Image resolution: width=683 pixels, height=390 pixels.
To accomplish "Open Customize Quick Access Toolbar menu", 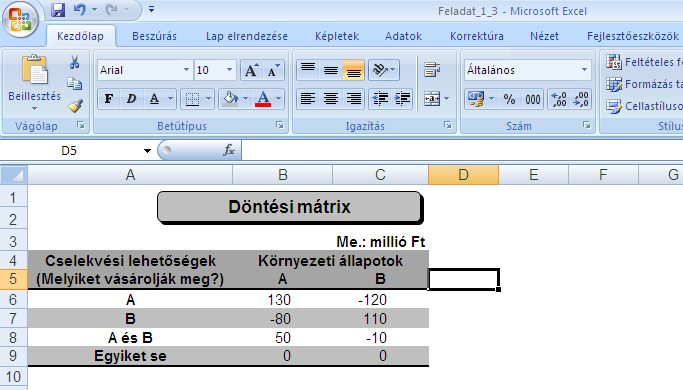I will click(151, 9).
